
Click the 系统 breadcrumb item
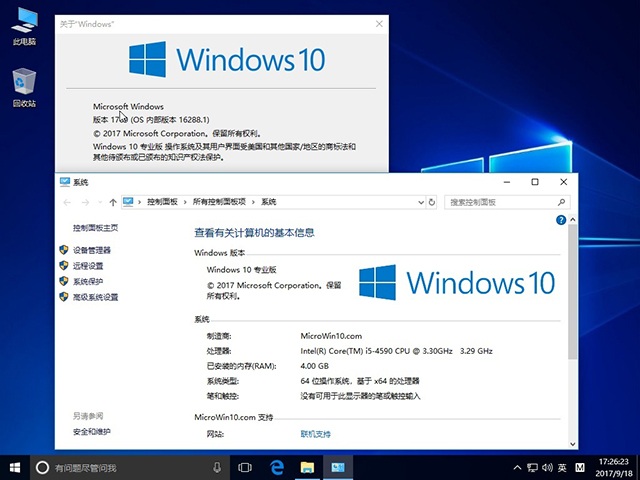point(269,202)
